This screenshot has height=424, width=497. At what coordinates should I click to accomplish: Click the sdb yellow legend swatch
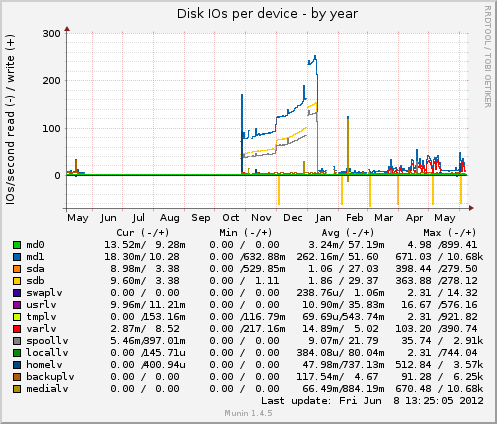tap(17, 281)
